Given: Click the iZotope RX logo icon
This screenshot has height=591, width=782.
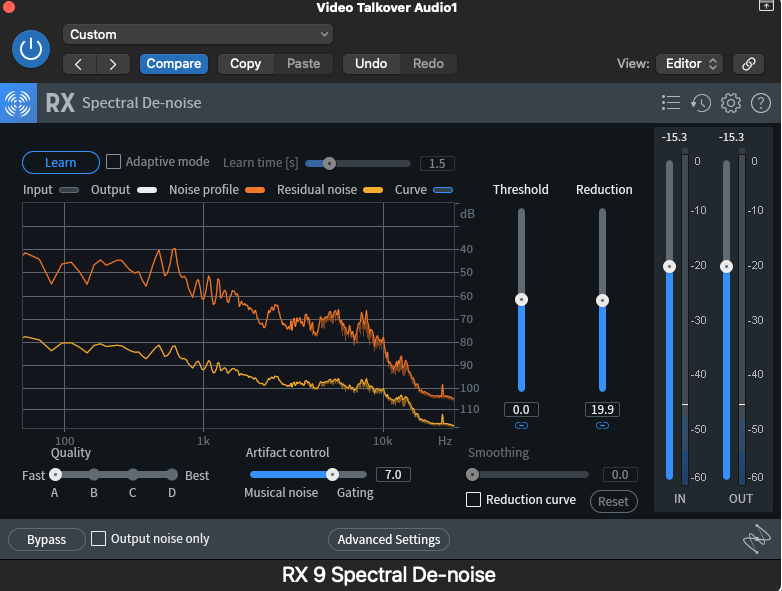Looking at the screenshot, I should (x=18, y=103).
